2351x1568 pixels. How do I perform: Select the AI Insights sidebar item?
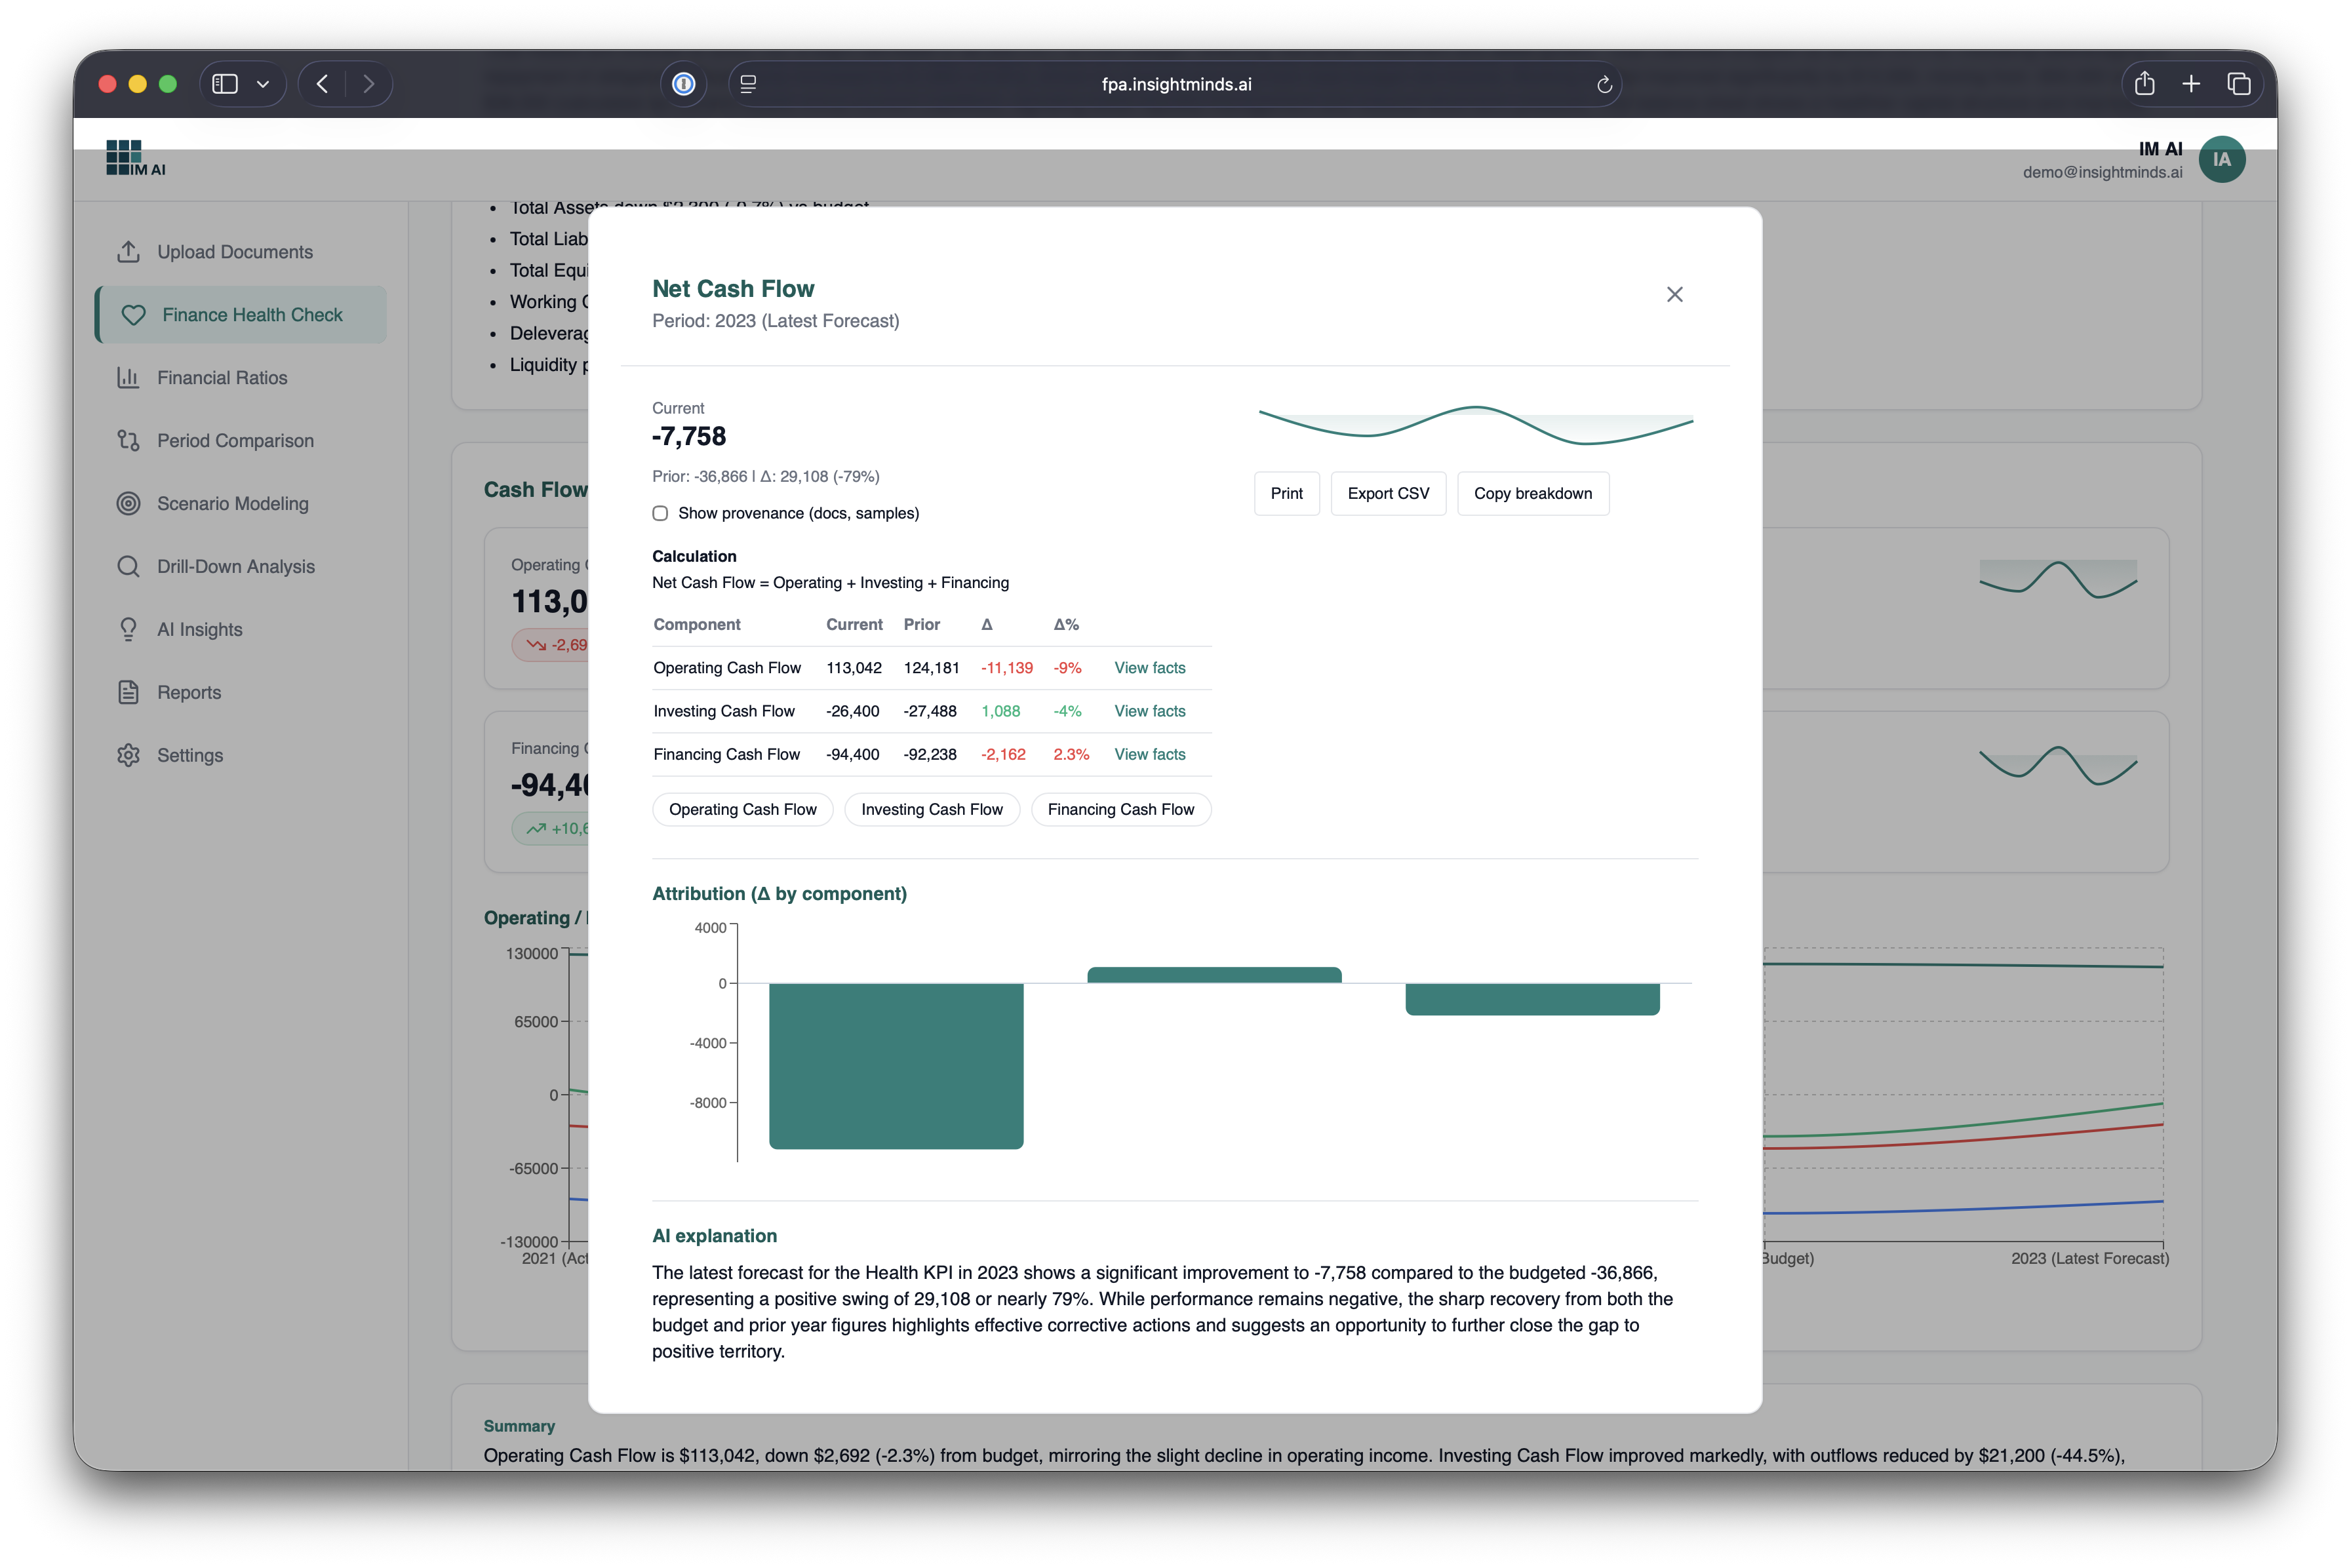(x=199, y=630)
